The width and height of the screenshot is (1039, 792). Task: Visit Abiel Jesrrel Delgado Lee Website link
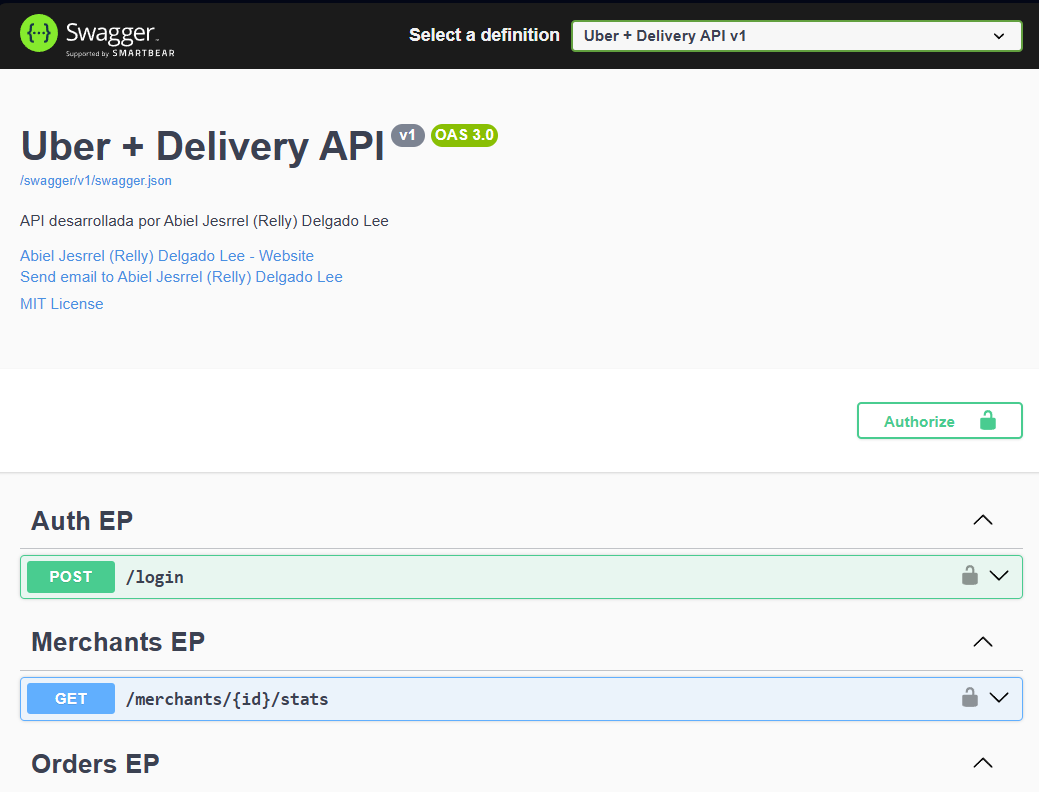coord(167,256)
